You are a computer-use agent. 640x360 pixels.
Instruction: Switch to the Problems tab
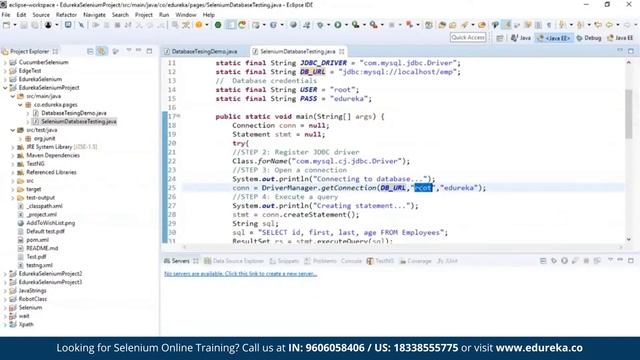click(320, 261)
